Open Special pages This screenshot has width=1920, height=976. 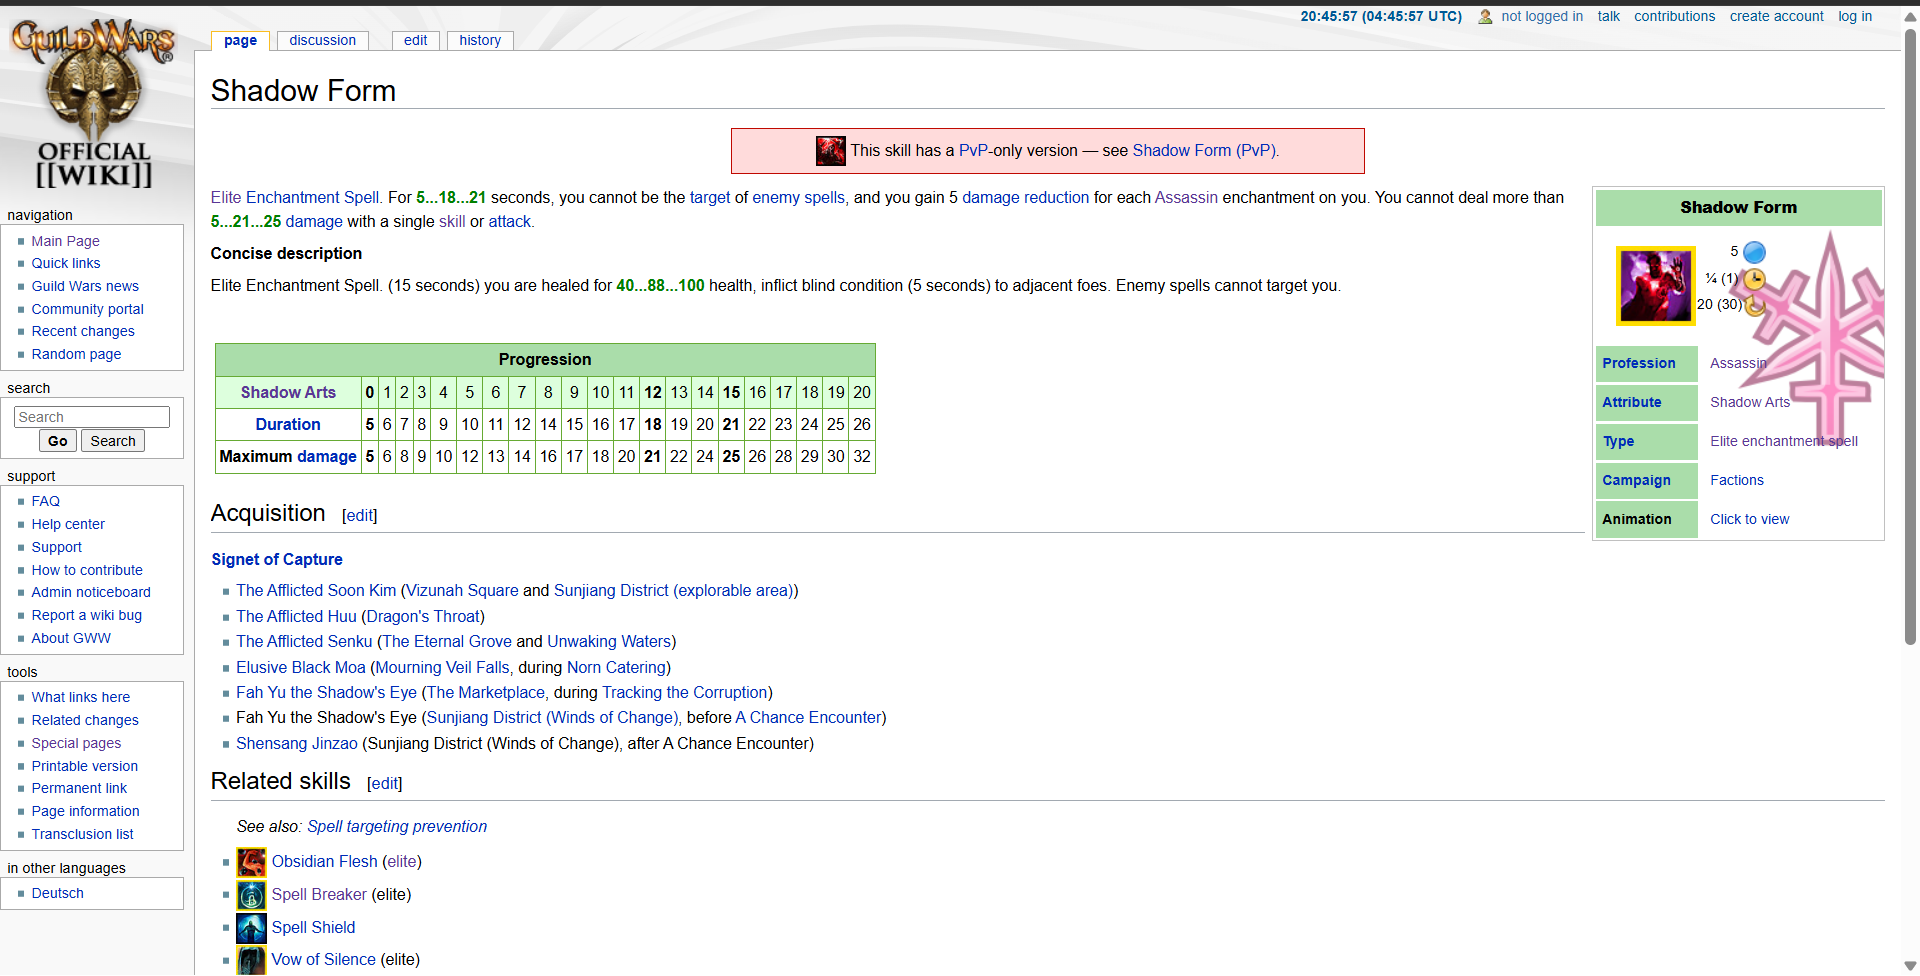point(76,744)
